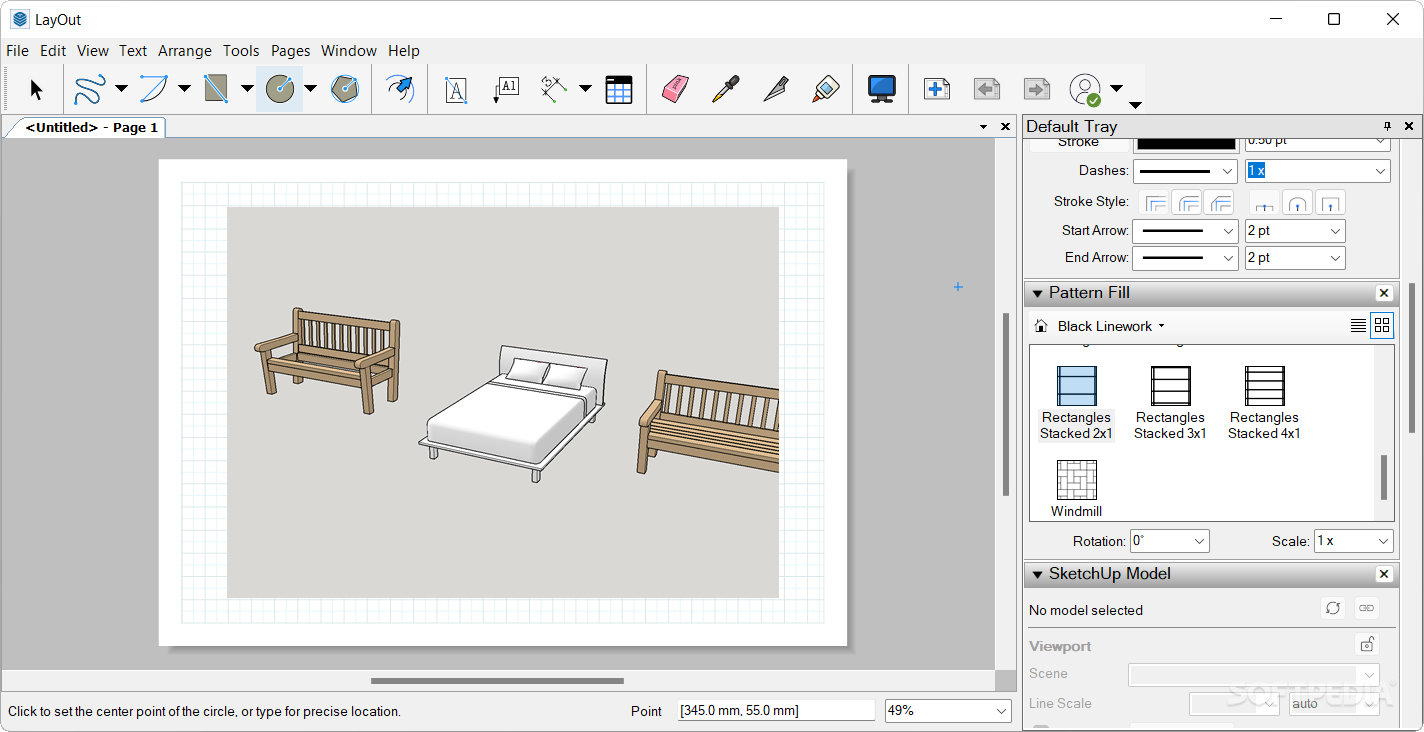Go to next page arrow icon
This screenshot has height=732, width=1424.
[1037, 90]
